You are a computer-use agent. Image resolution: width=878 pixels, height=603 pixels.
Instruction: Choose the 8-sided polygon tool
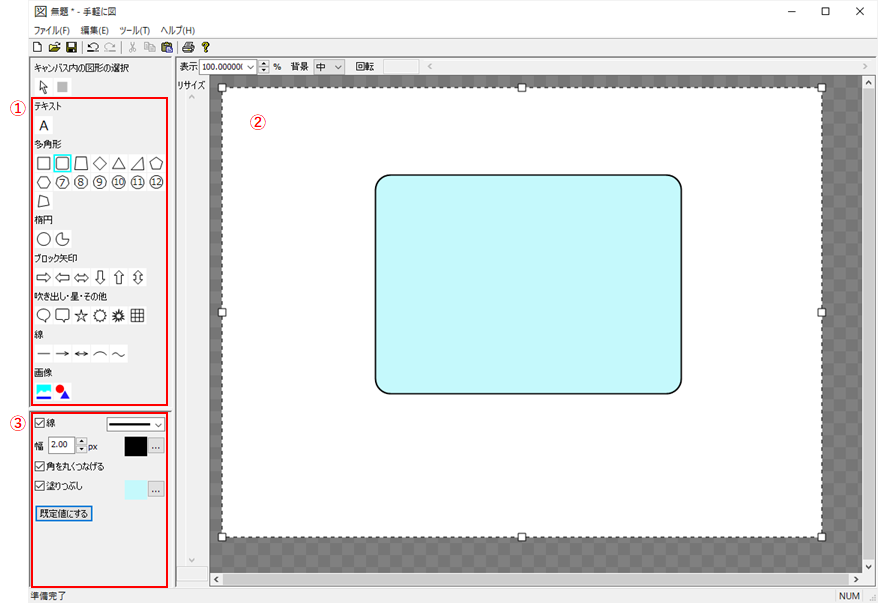pyautogui.click(x=81, y=182)
